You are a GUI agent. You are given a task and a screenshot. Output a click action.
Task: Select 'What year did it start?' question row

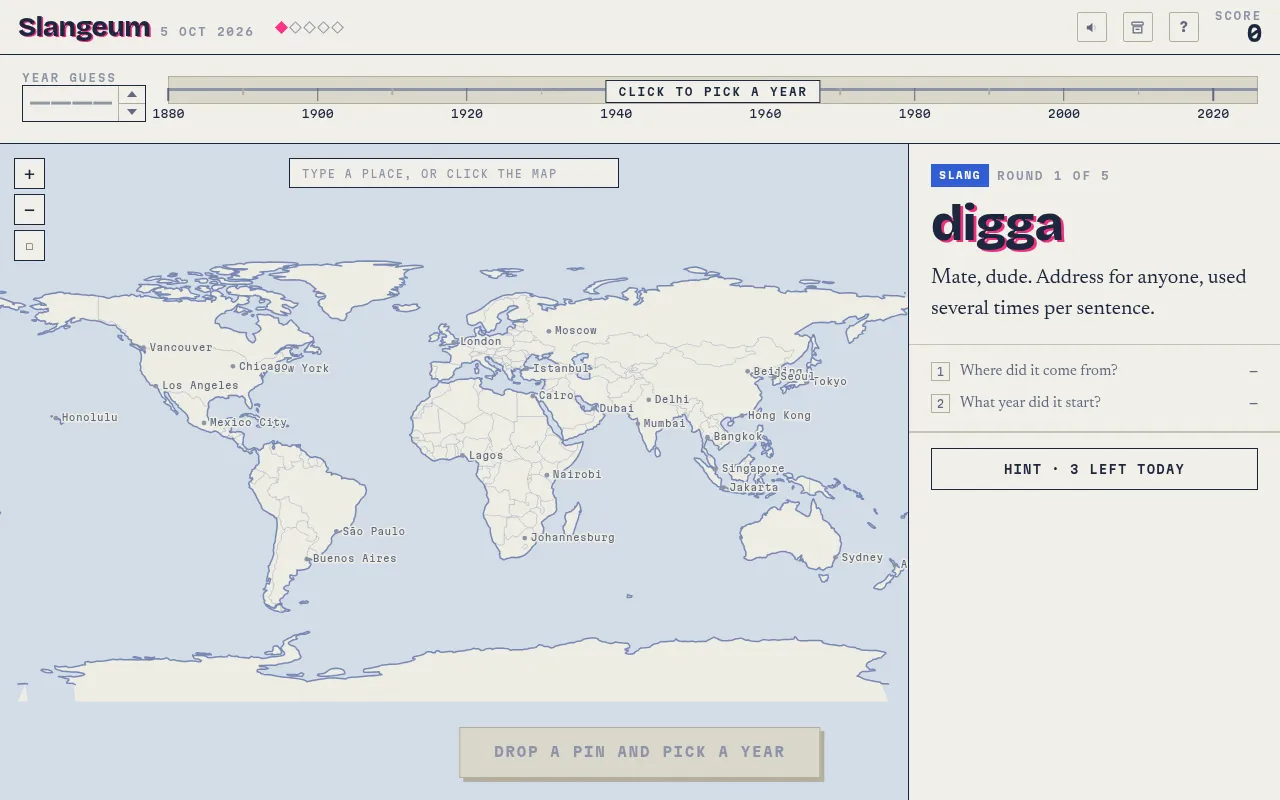[1094, 403]
